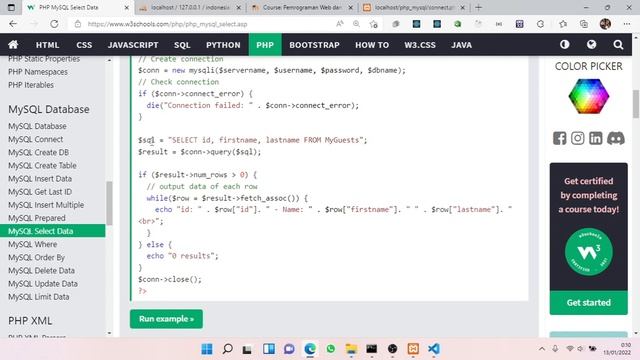Open browser extensions puzzle icon
The image size is (640, 360).
(540, 24)
